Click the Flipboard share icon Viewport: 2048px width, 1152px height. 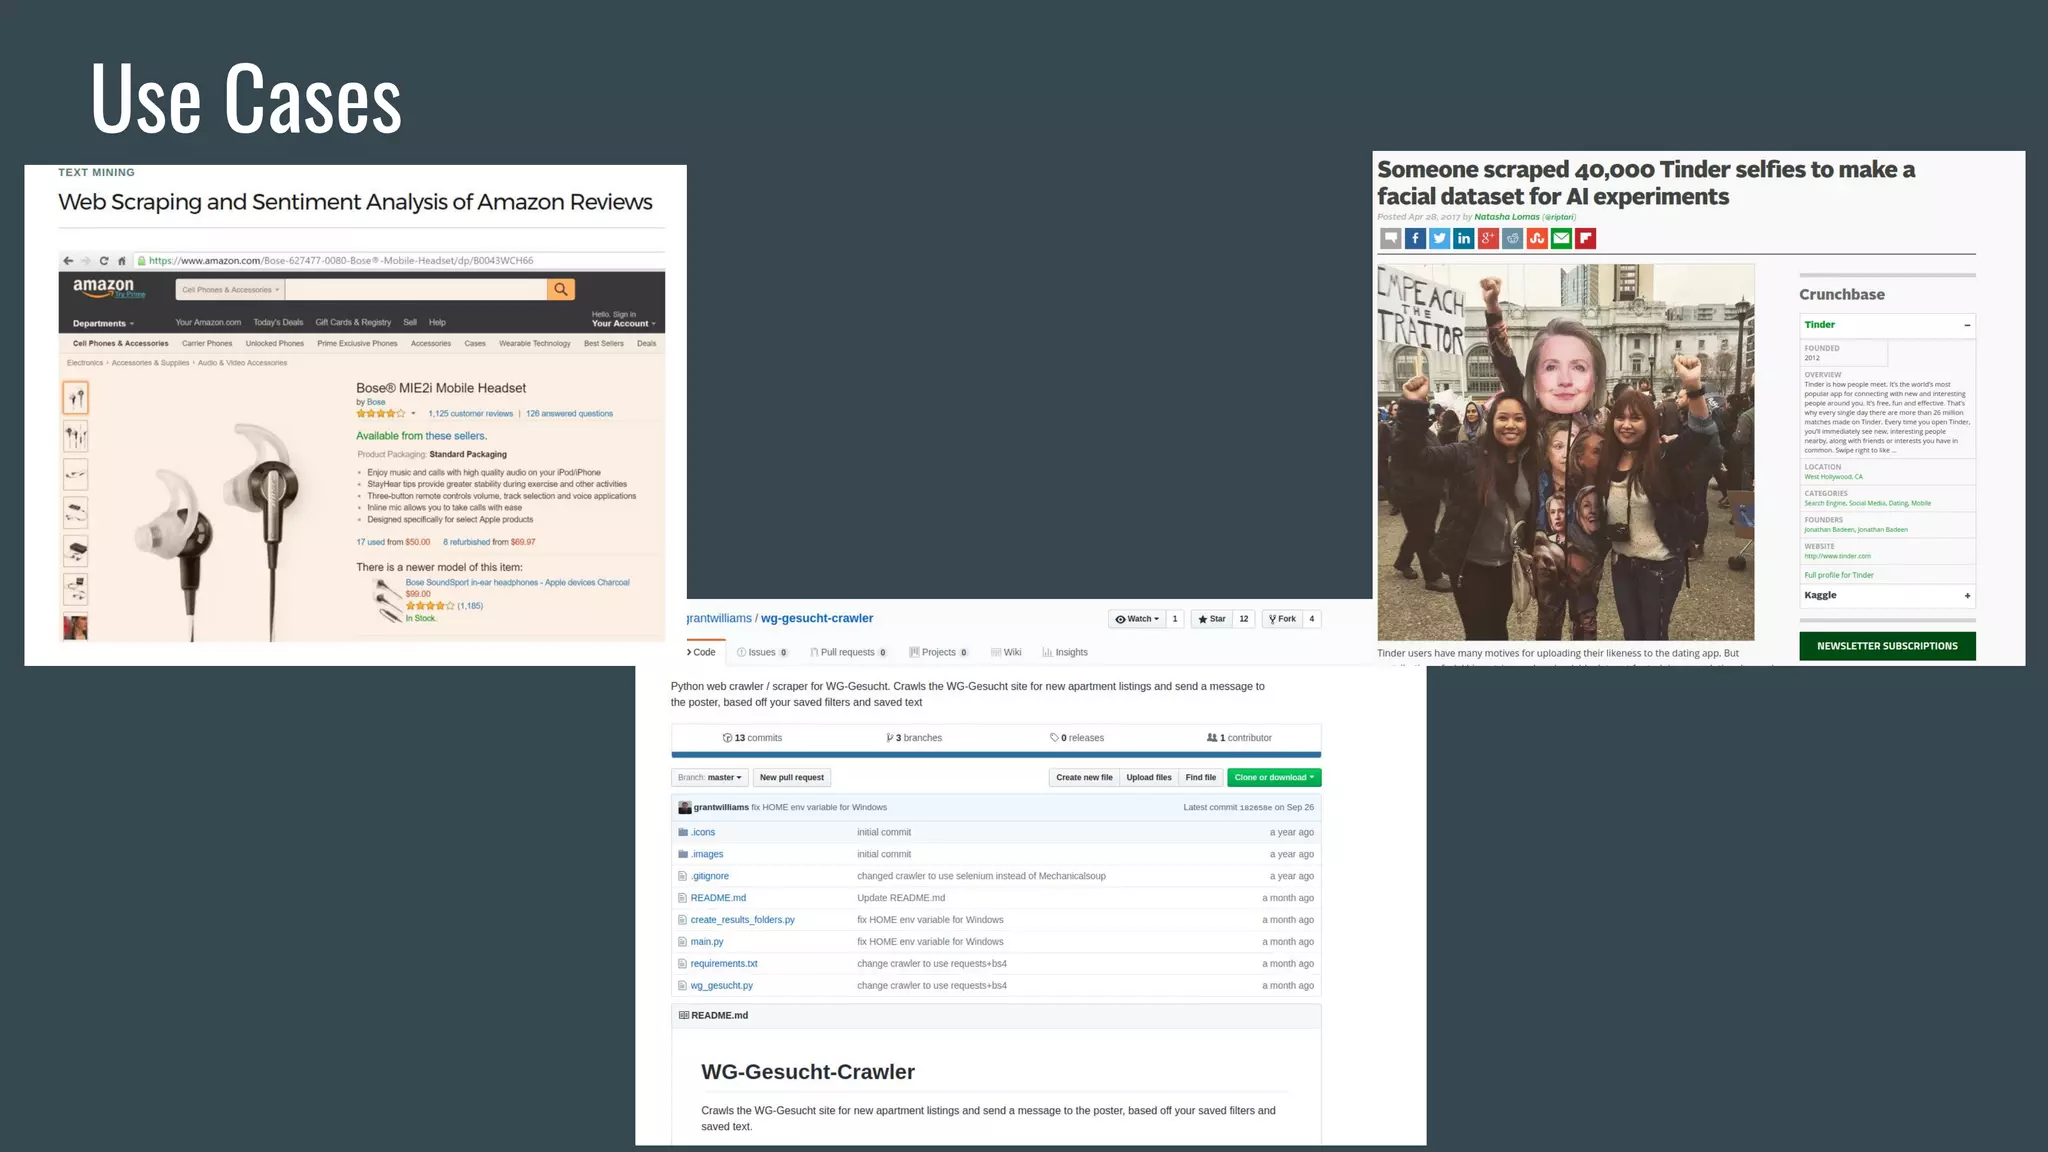[x=1586, y=238]
